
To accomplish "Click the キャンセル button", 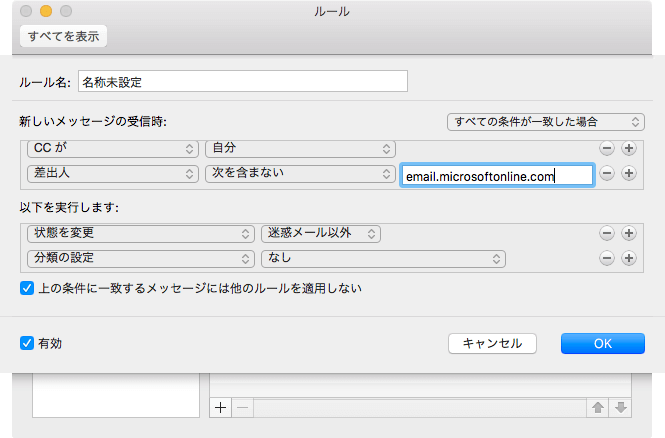I will [492, 343].
